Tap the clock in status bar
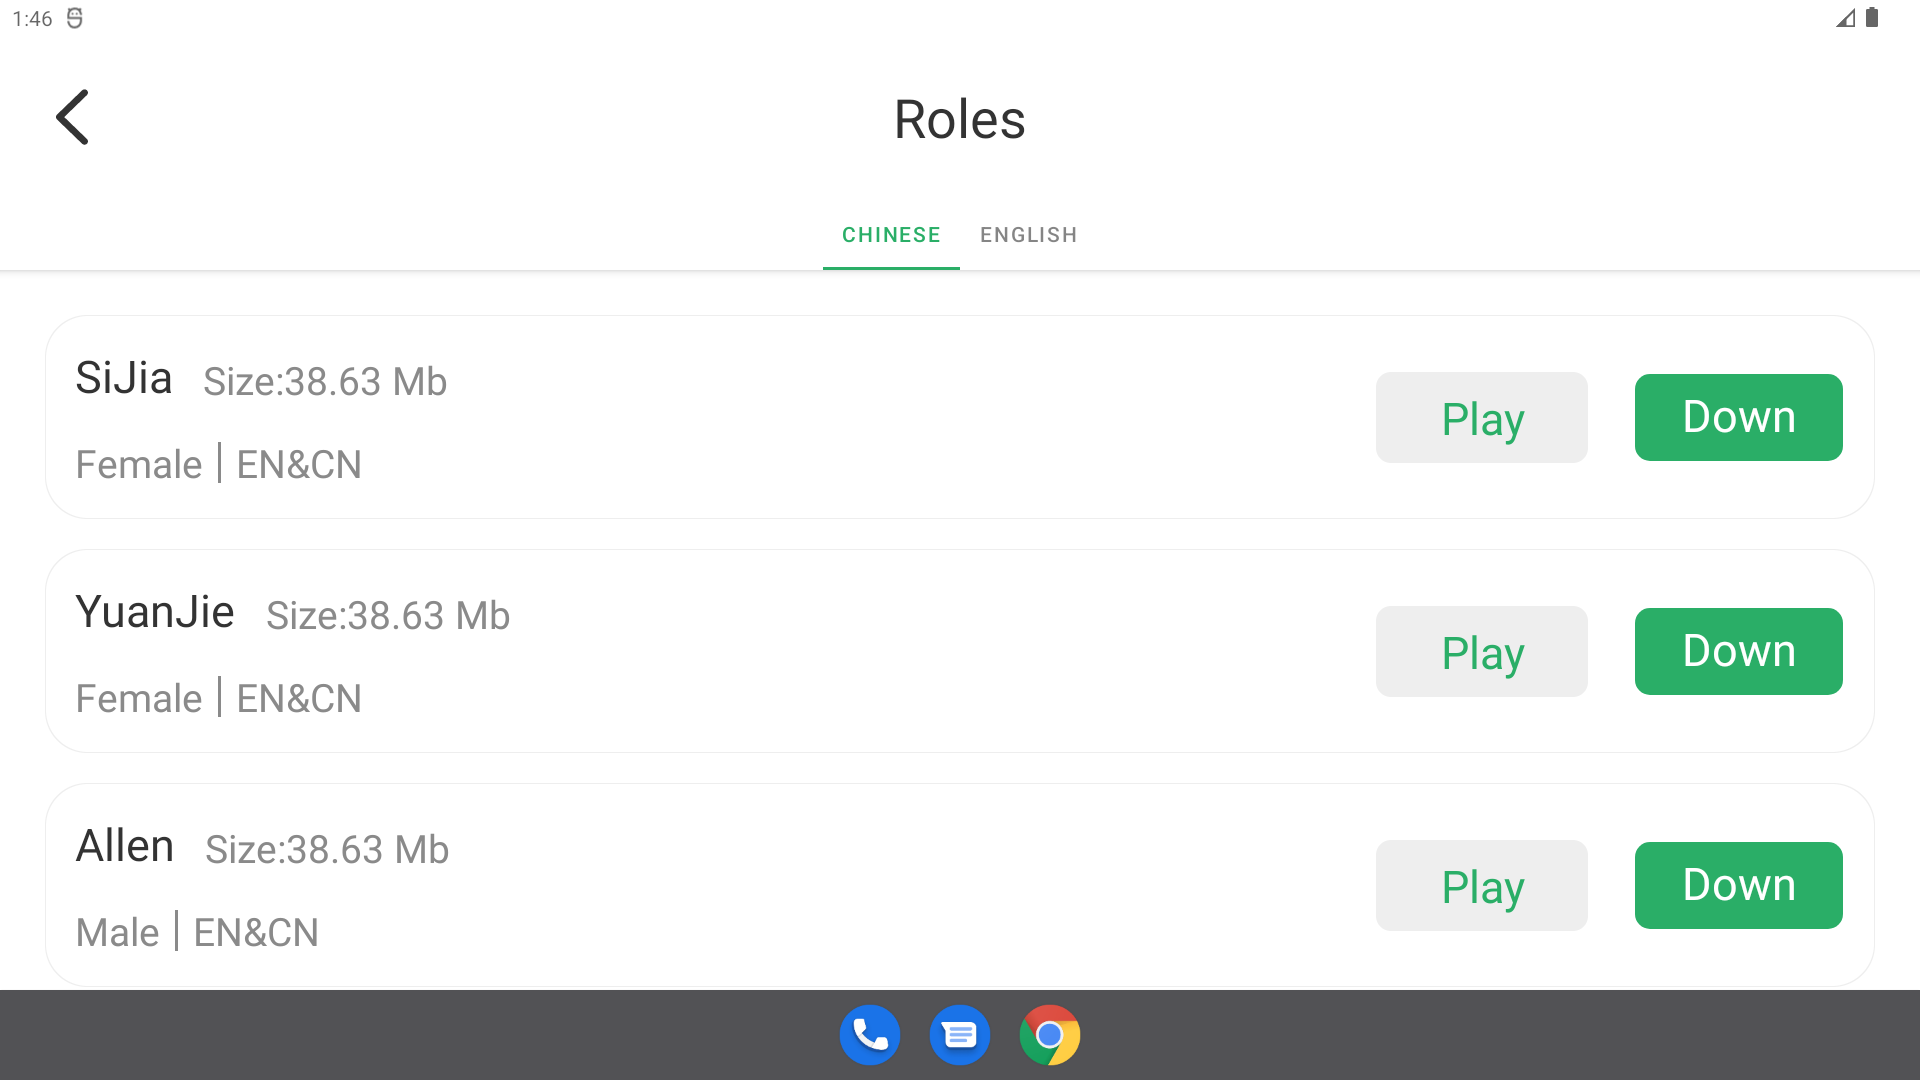 click(32, 19)
